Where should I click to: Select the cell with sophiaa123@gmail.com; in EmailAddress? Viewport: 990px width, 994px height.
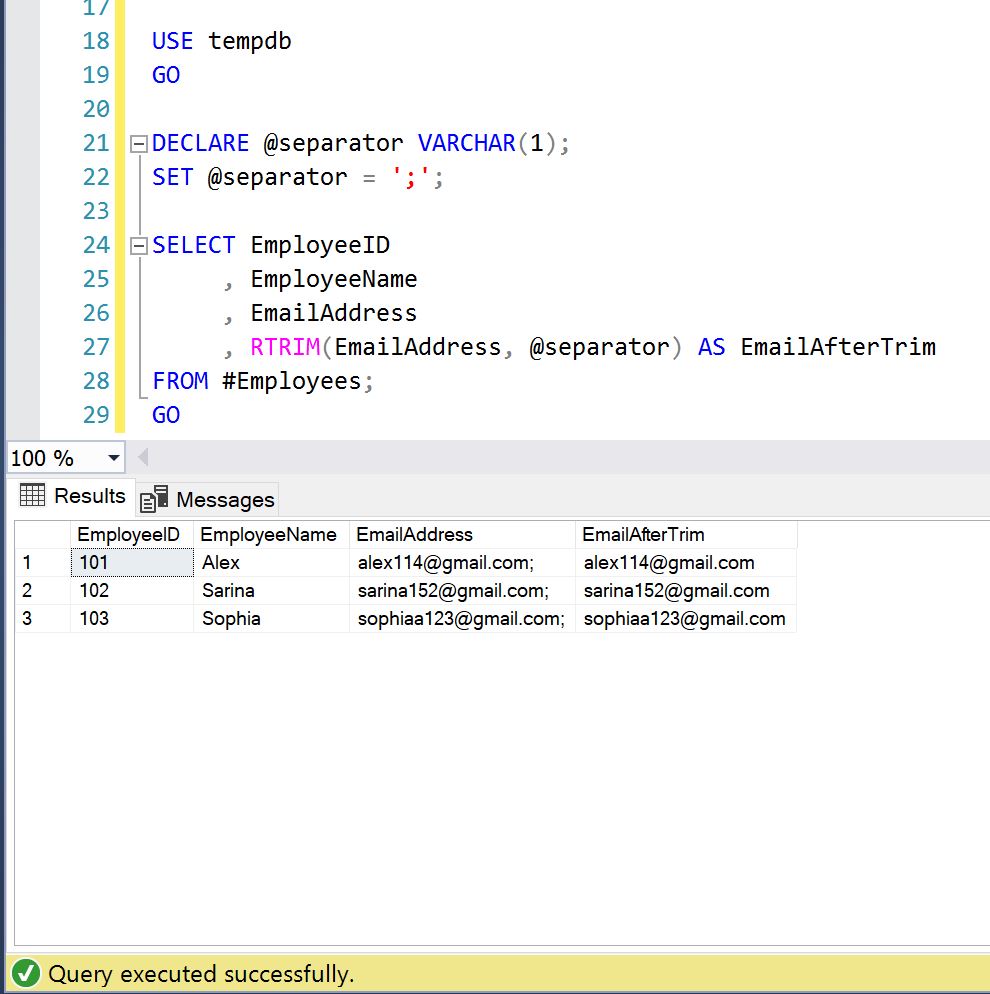[461, 619]
